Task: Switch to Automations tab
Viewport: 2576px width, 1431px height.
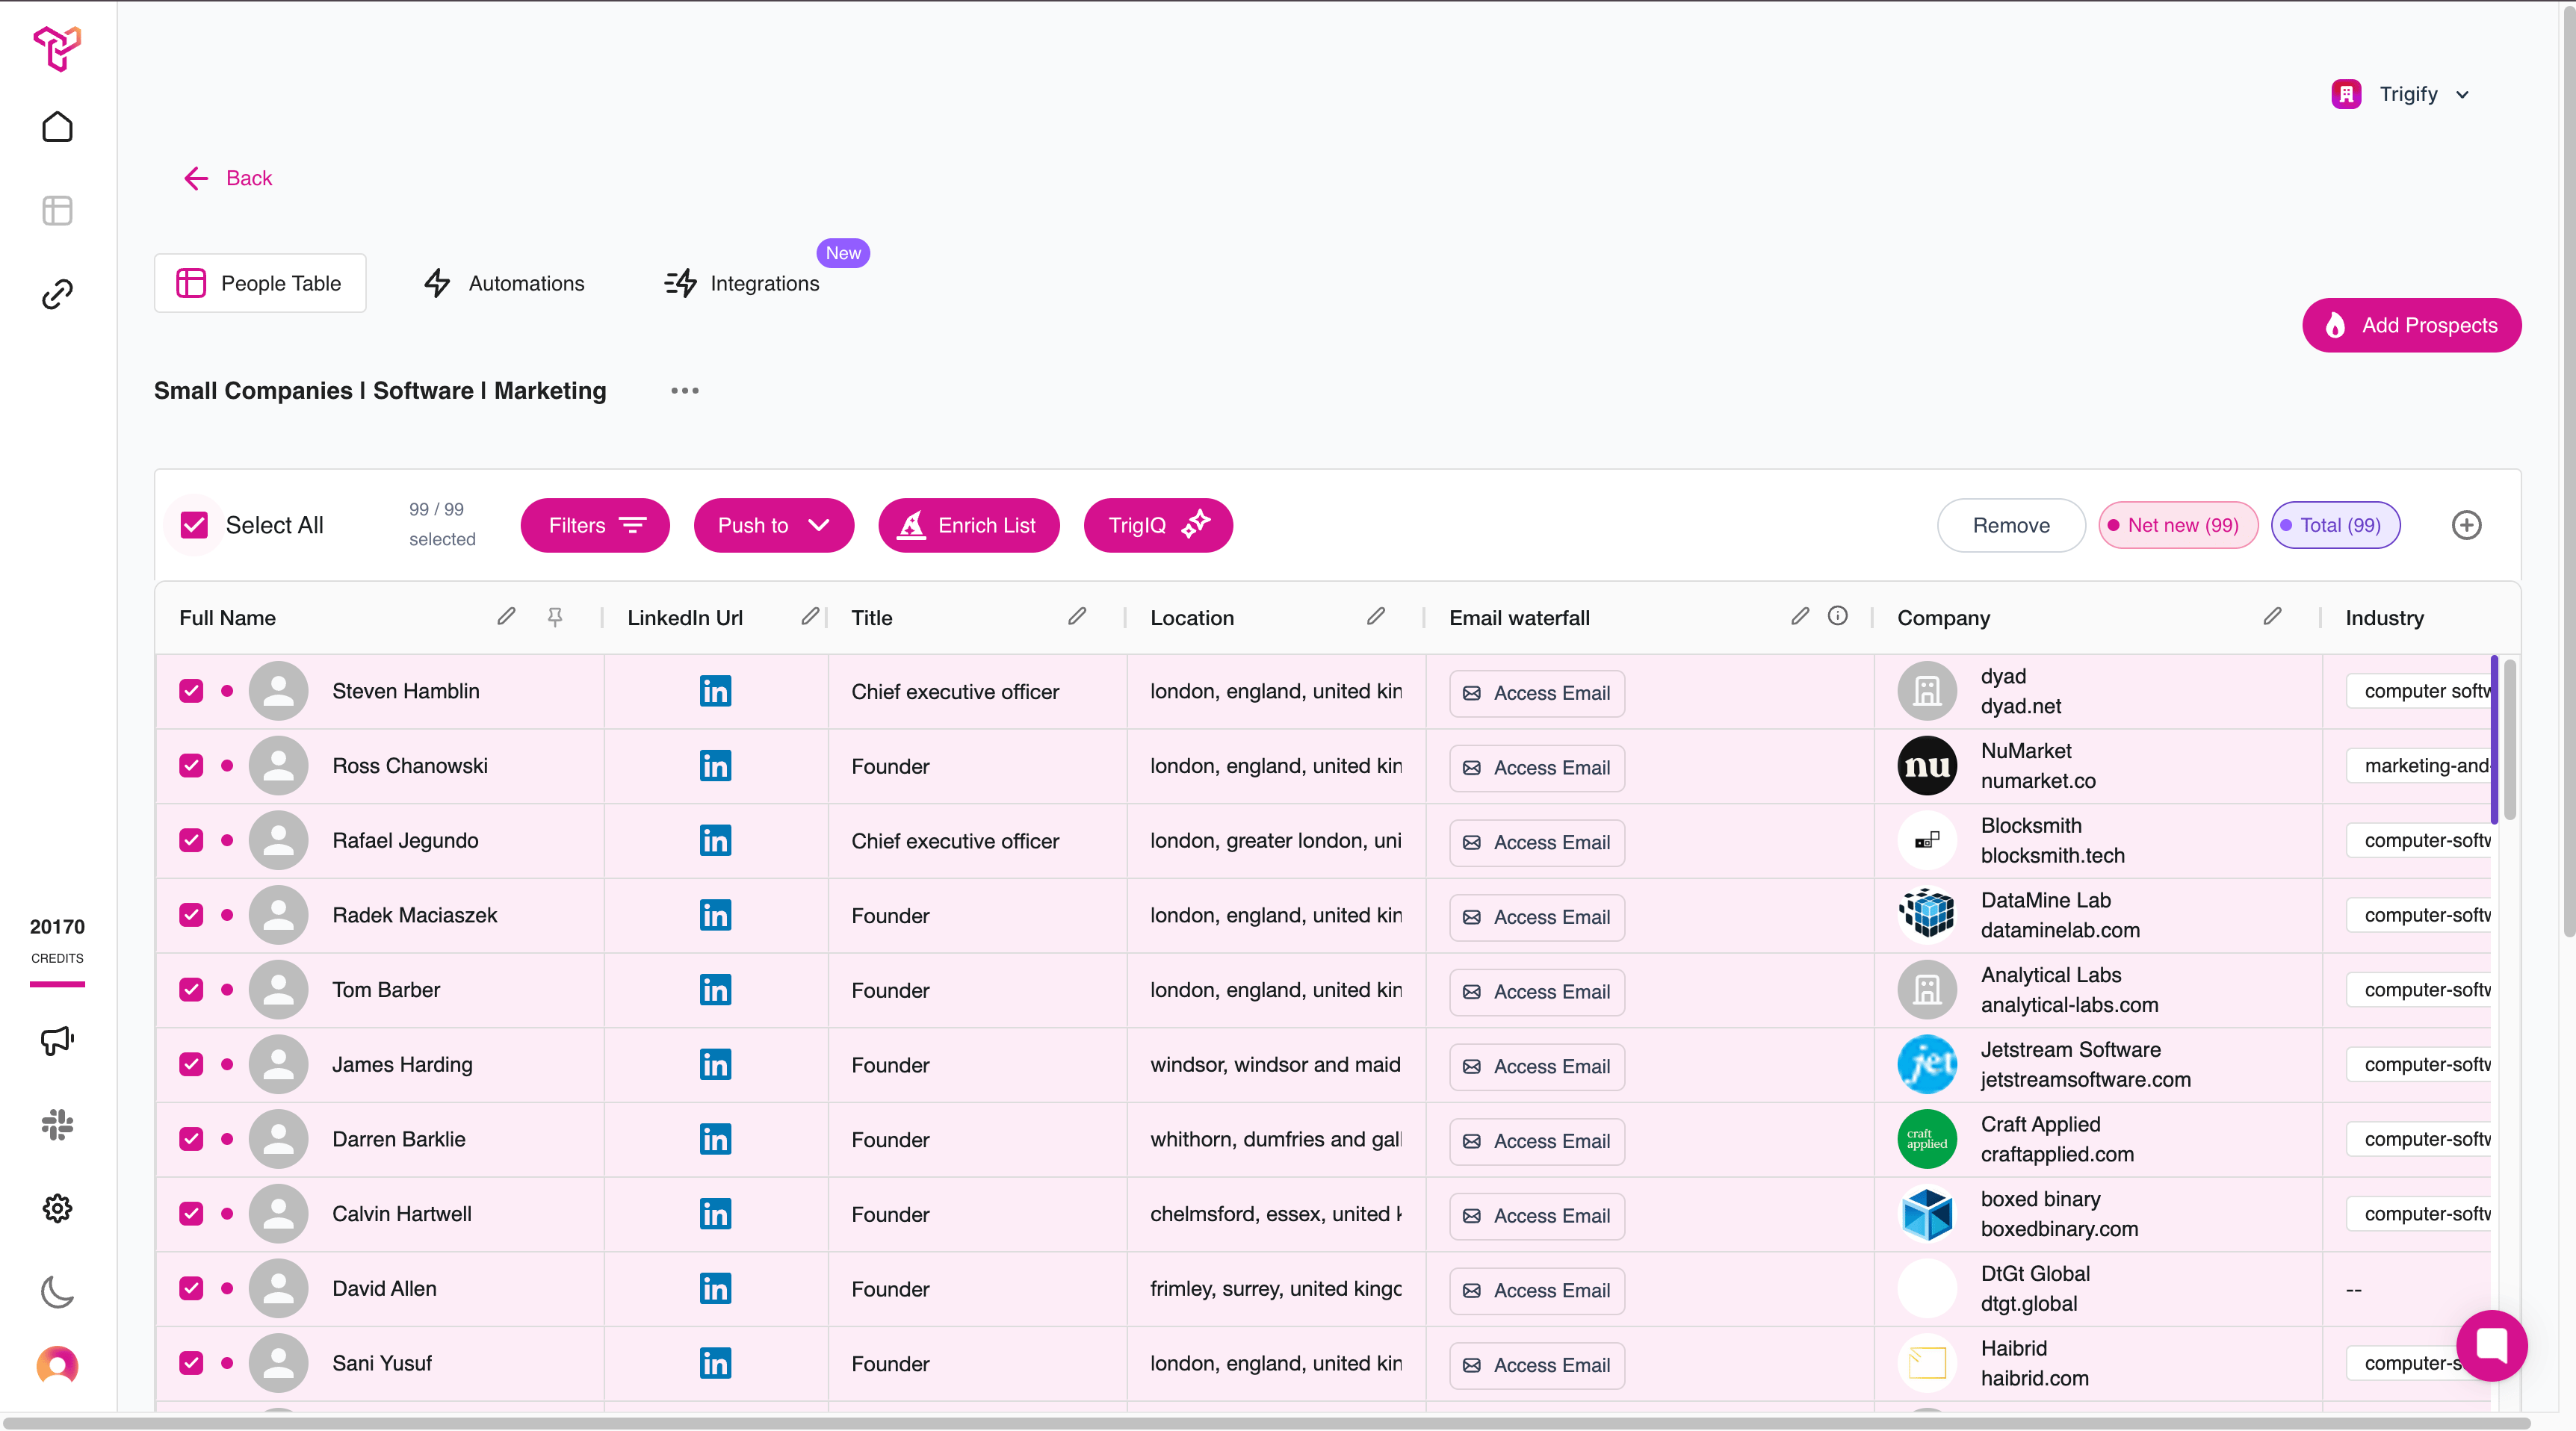Action: [504, 283]
